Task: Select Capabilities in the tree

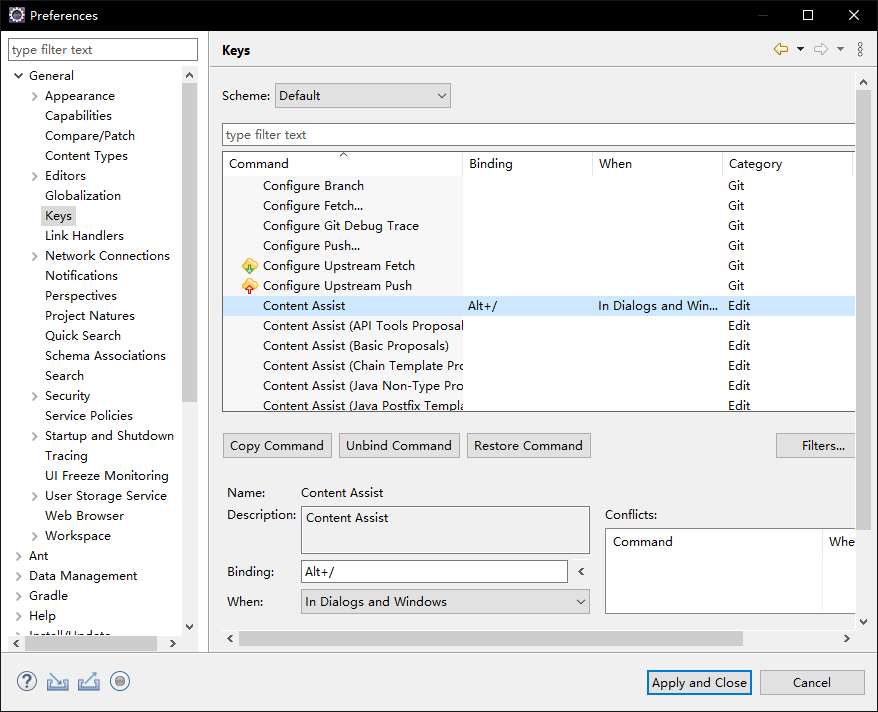Action: [x=78, y=116]
